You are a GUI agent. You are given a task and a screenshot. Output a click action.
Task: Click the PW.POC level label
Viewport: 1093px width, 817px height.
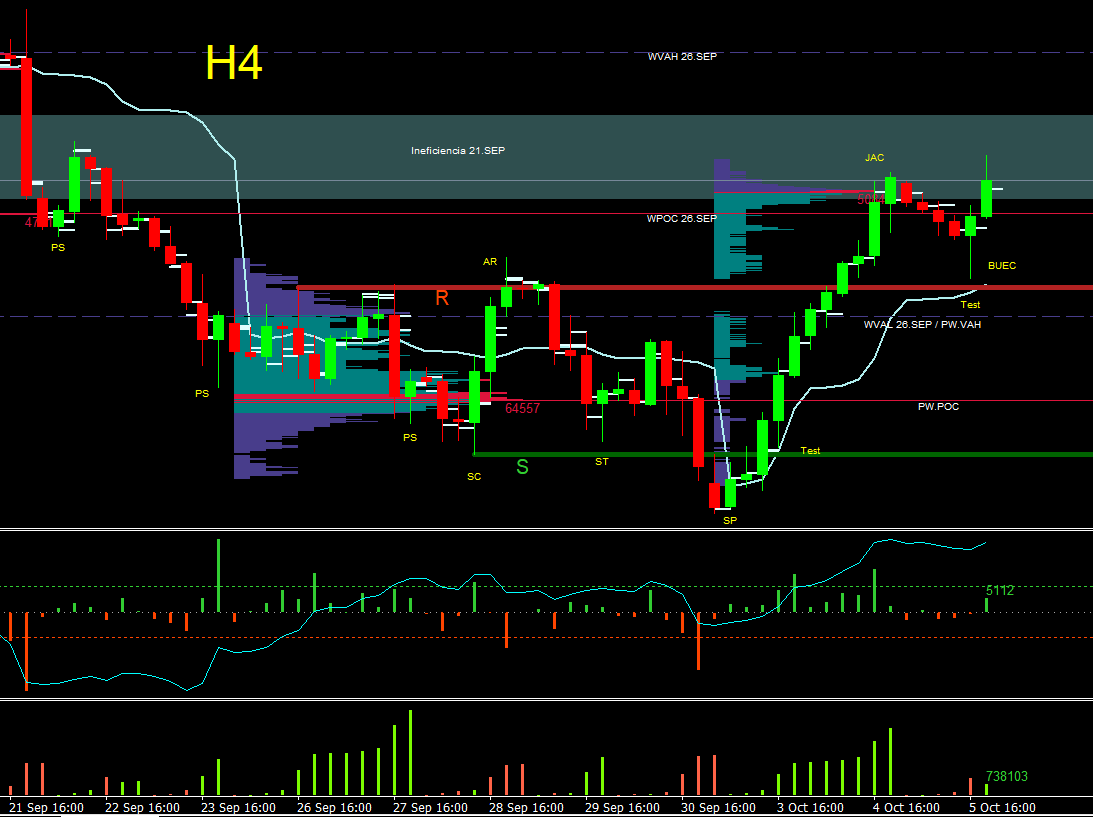[x=938, y=406]
